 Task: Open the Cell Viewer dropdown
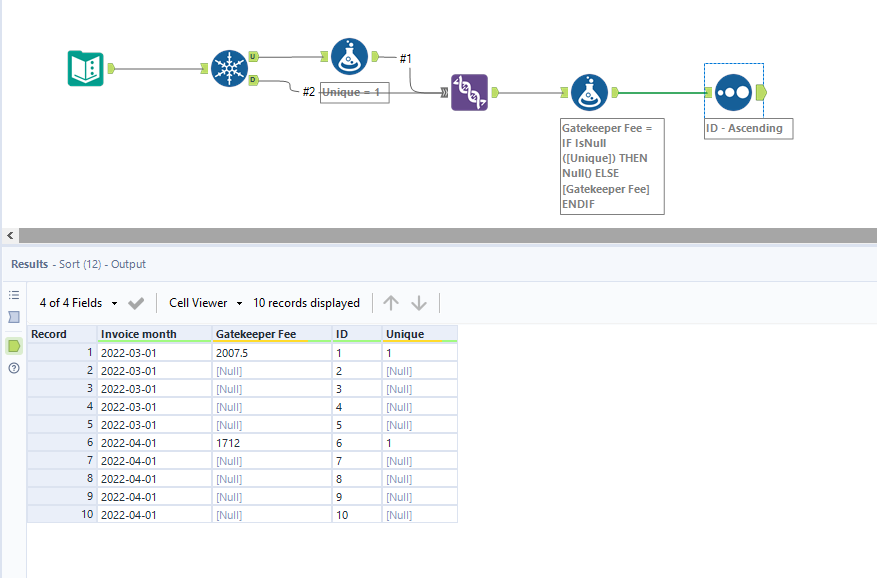206,303
